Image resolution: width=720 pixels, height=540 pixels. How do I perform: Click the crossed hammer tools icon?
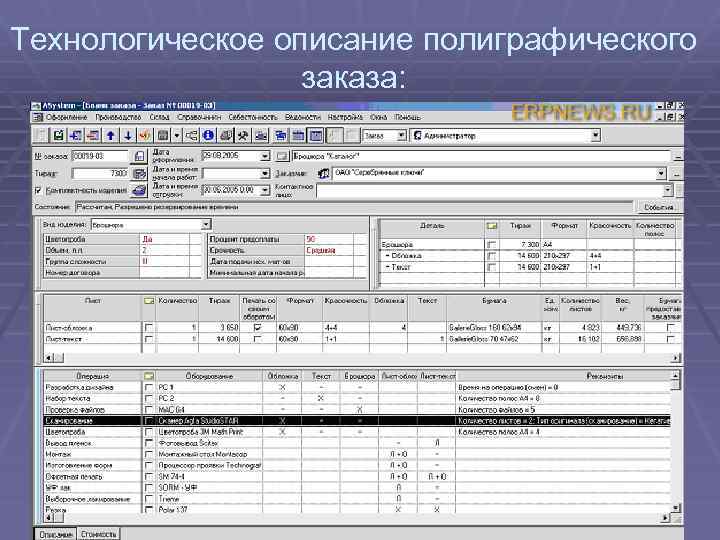(x=243, y=135)
